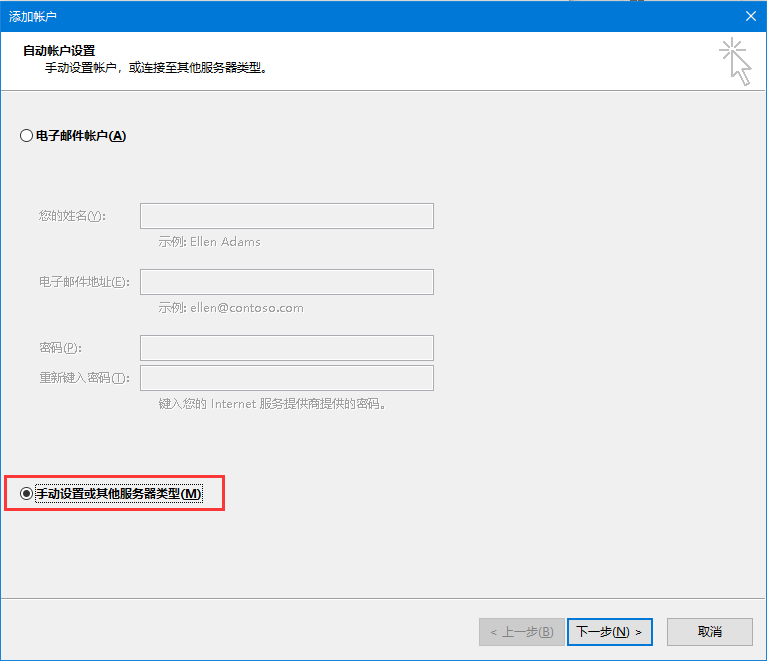Click the 上一步 back button
767x661 pixels.
pyautogui.click(x=521, y=632)
